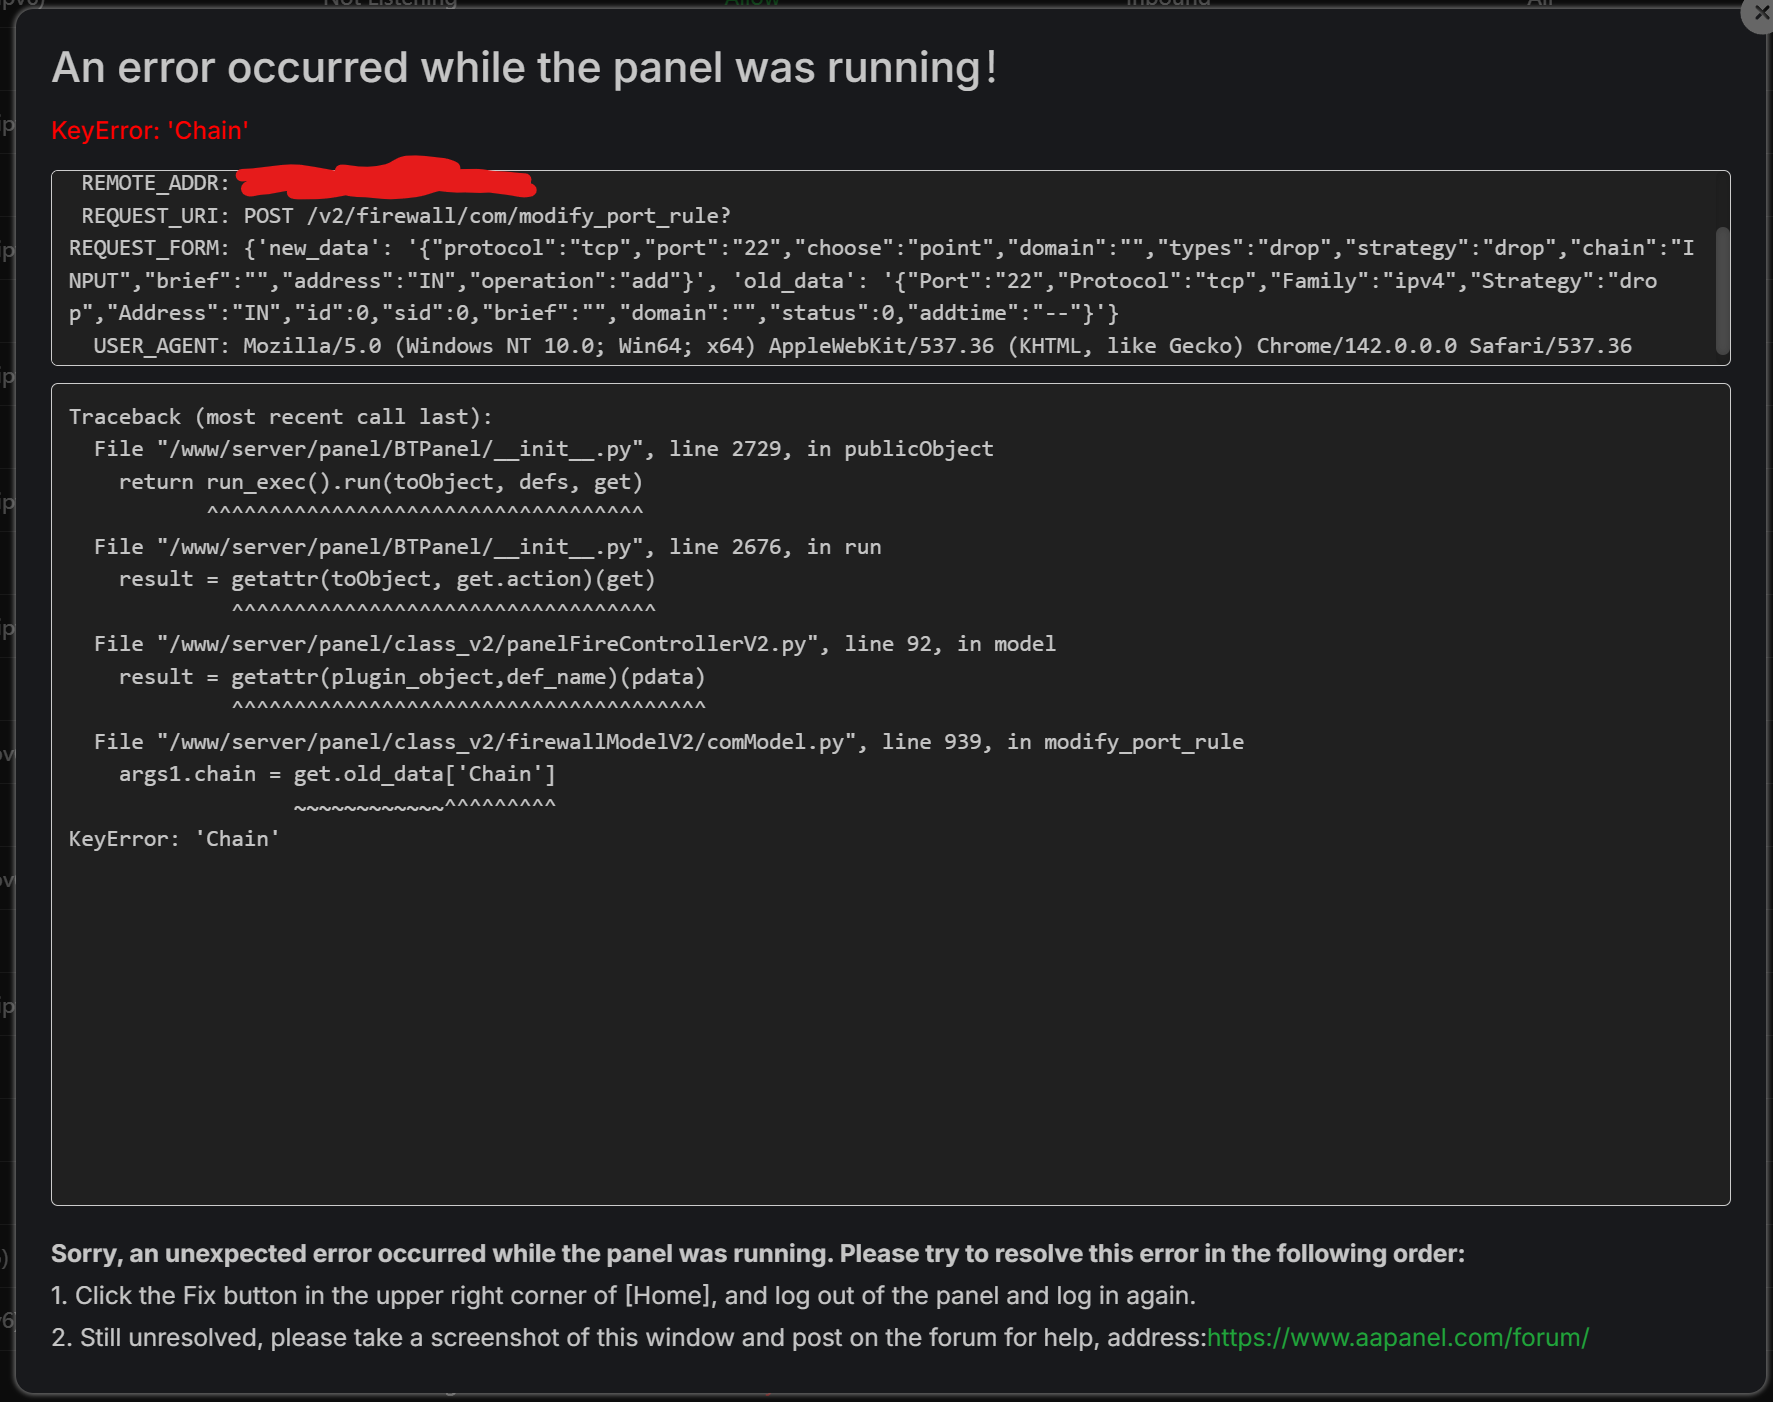This screenshot has width=1773, height=1402.
Task: Click the red KeyError: 'Chain' message
Action: coord(150,131)
